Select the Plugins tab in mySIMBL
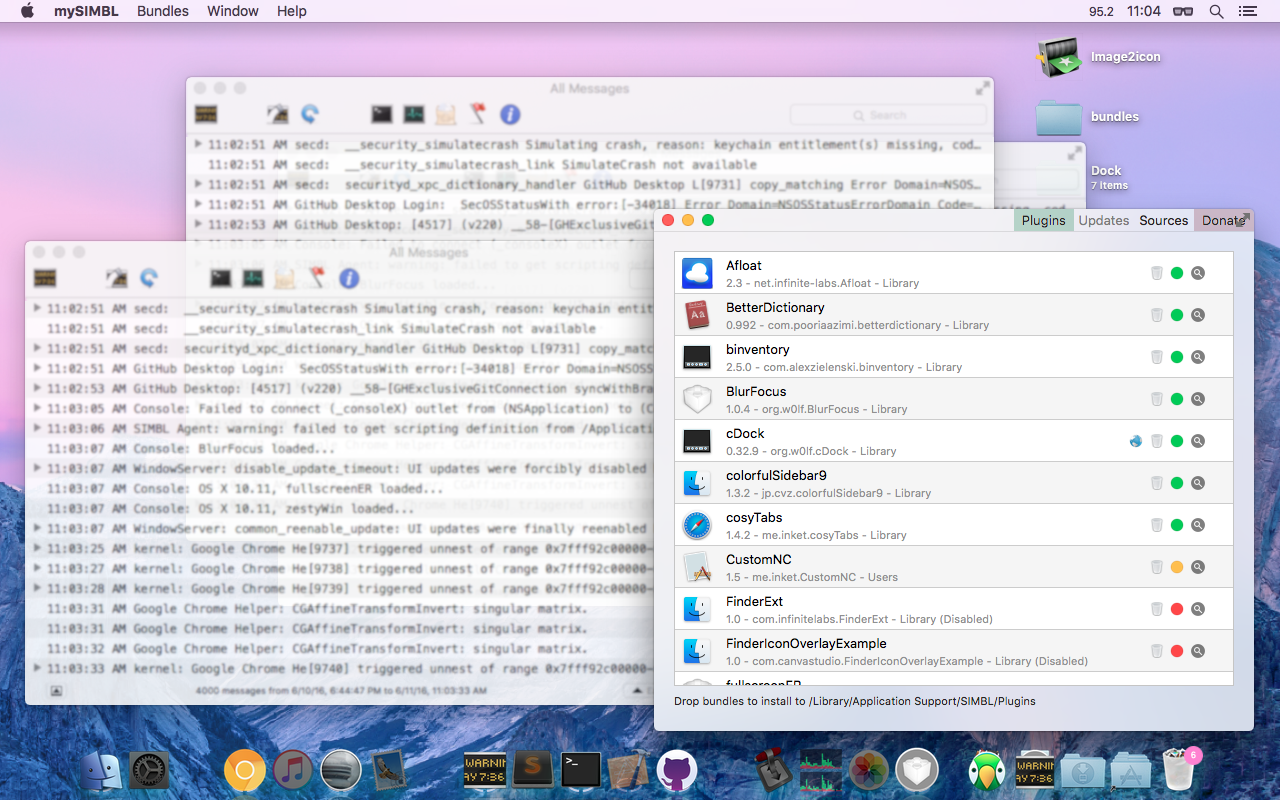 click(1044, 220)
